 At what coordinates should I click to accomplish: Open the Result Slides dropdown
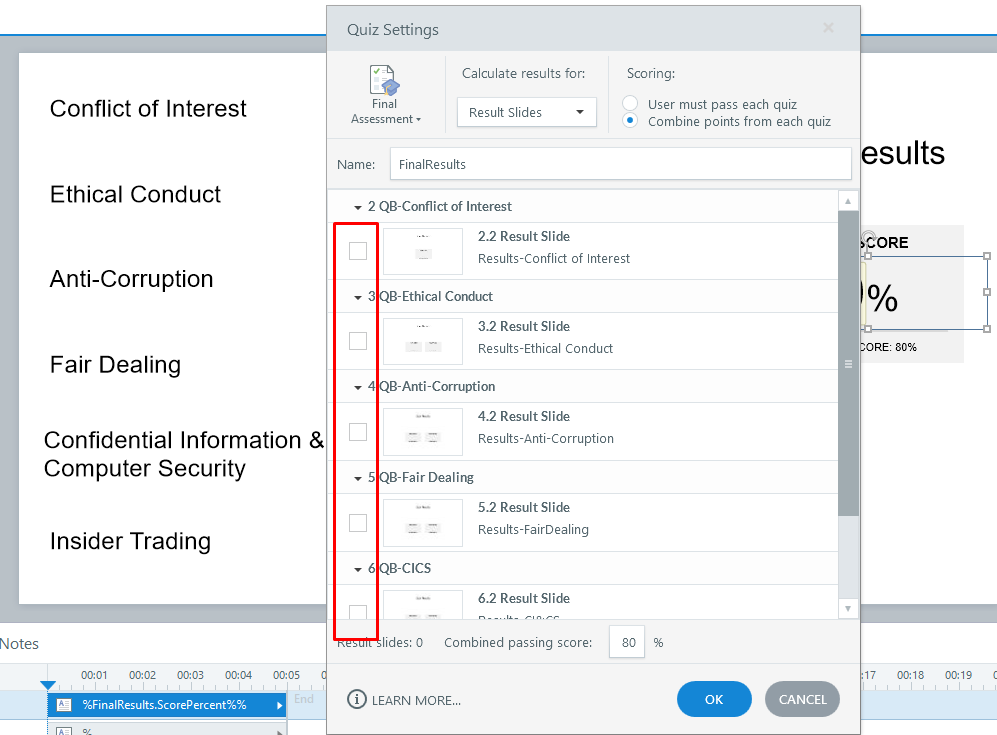pos(526,113)
